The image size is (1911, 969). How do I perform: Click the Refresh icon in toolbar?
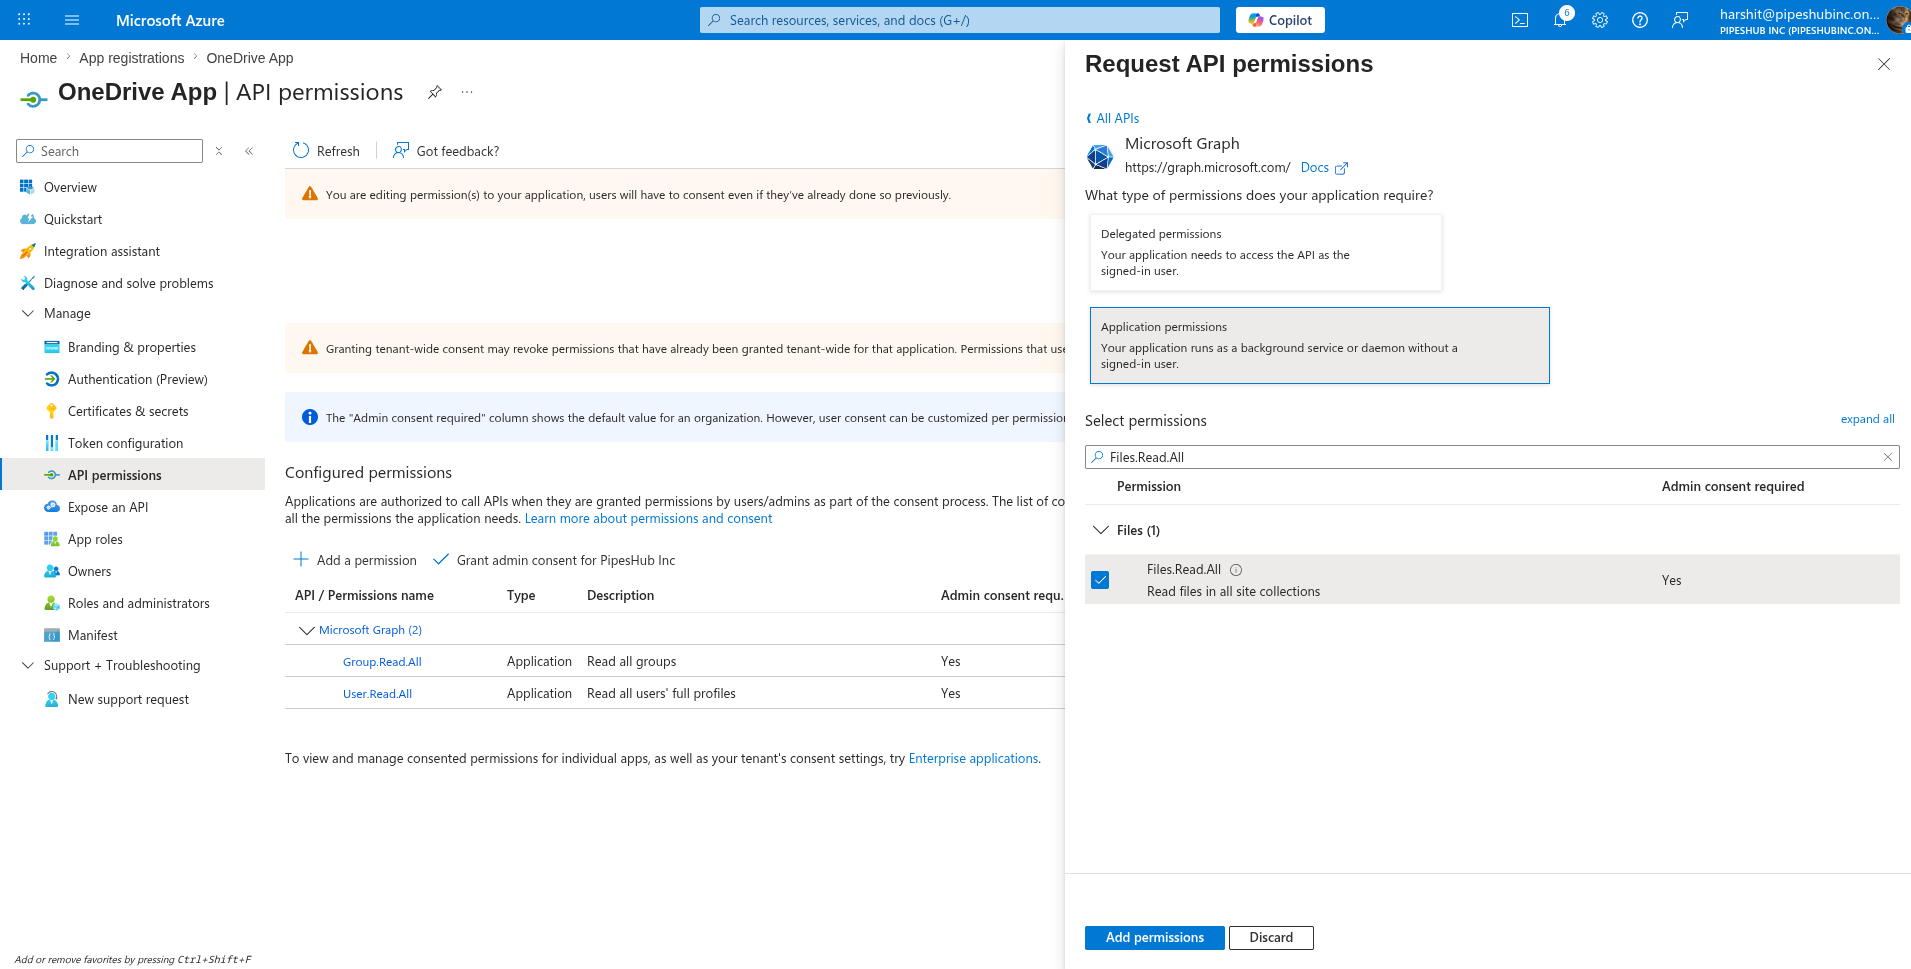(301, 150)
